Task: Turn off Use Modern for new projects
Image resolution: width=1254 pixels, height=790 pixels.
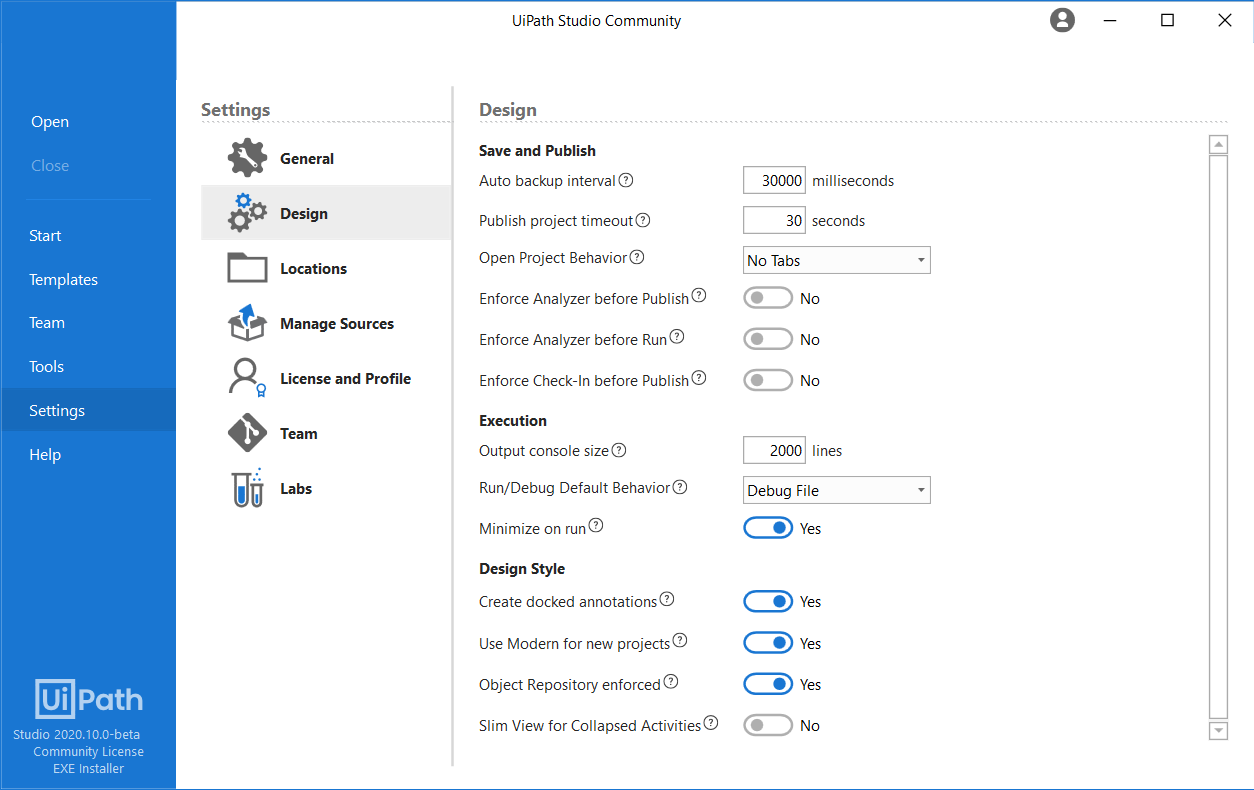Action: 768,643
